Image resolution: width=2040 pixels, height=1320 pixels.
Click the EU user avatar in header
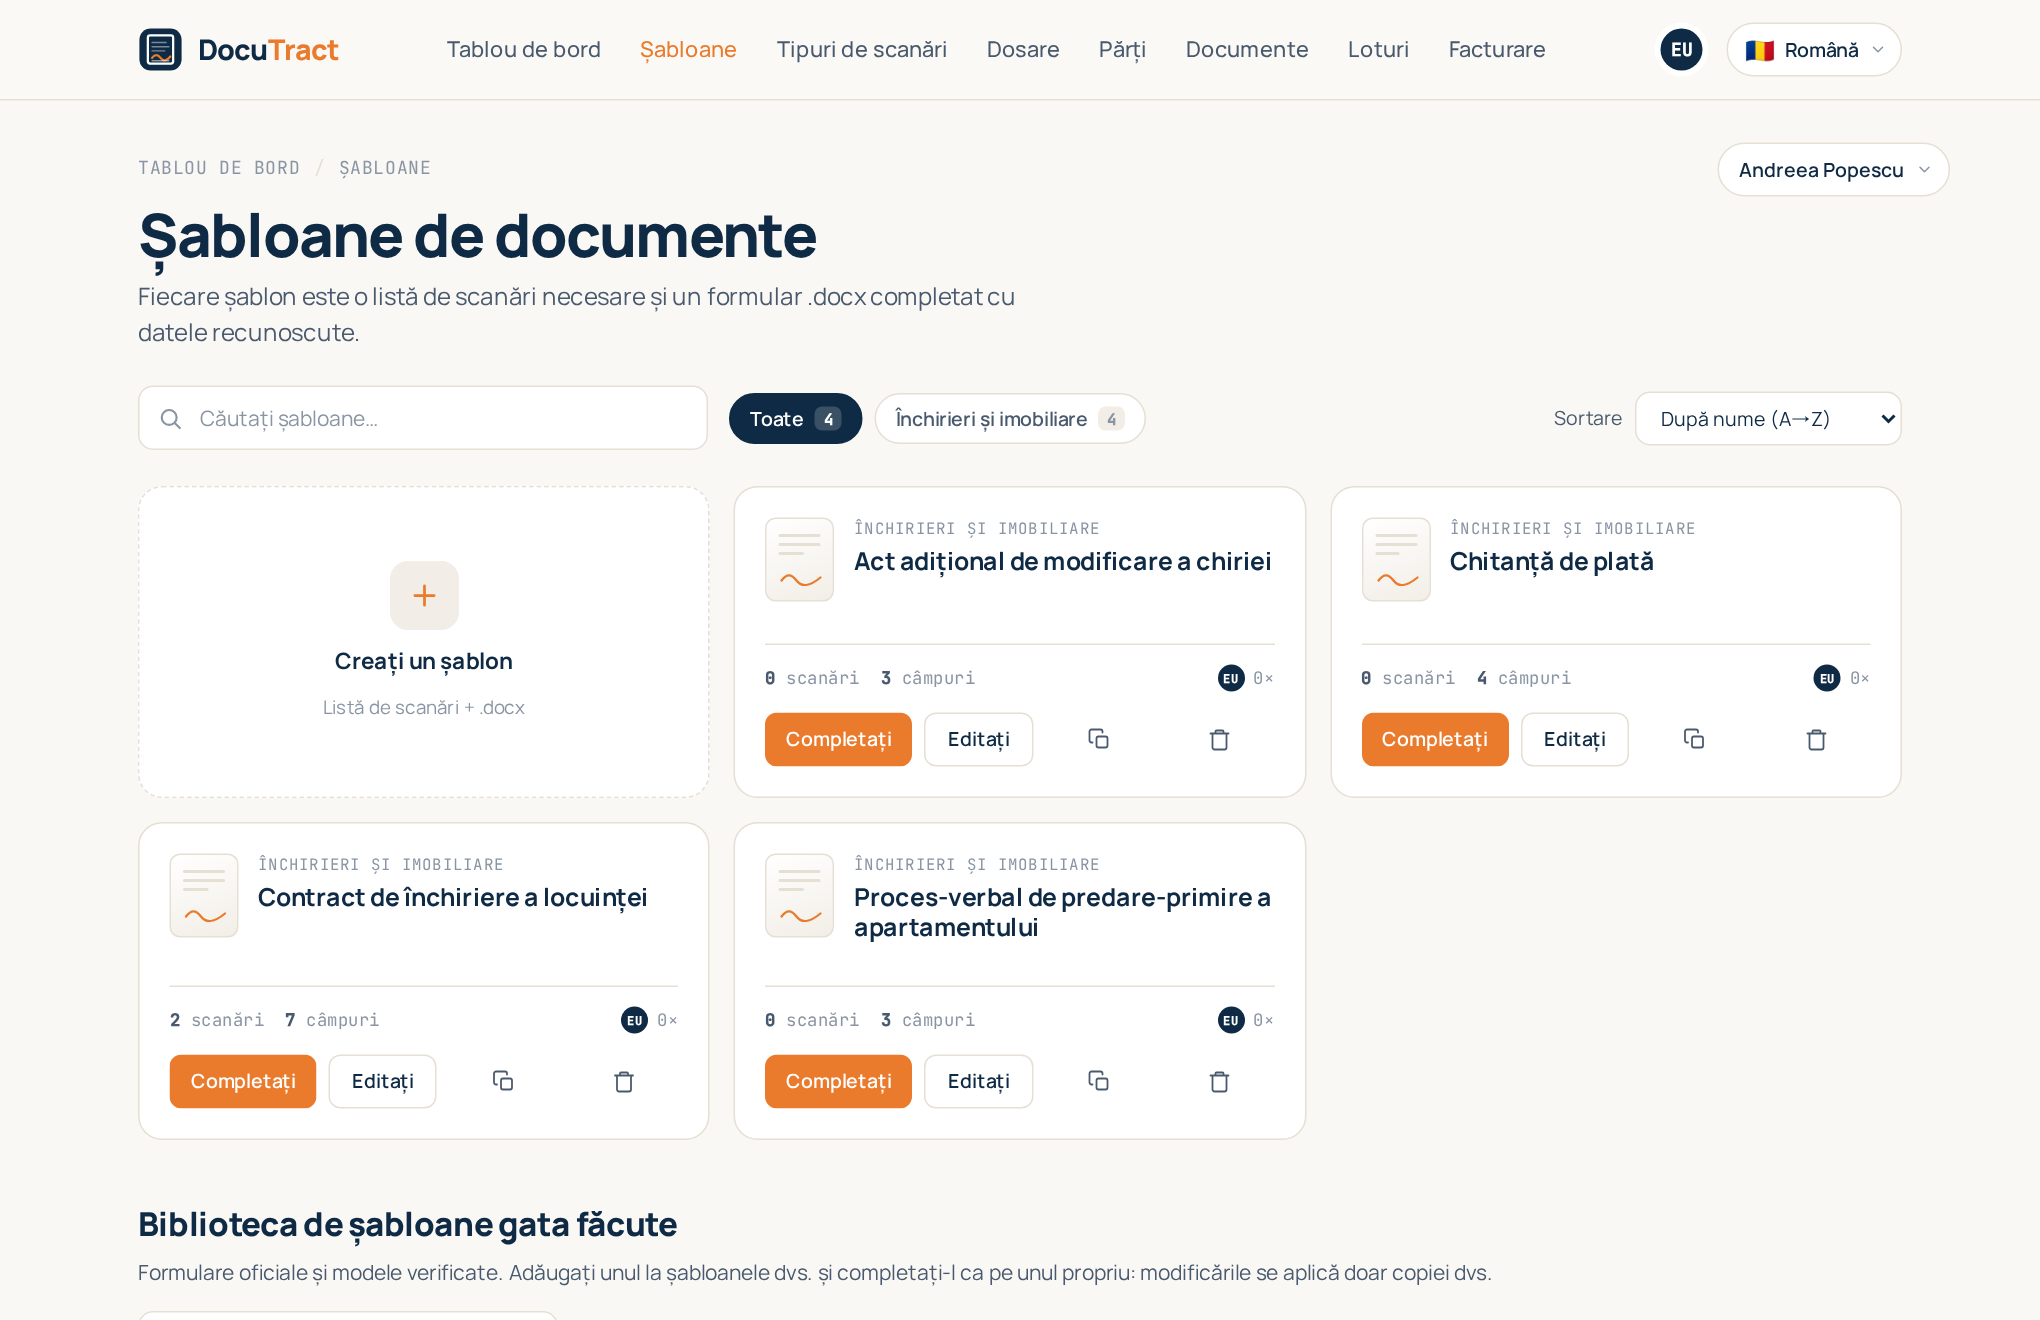pos(1681,49)
